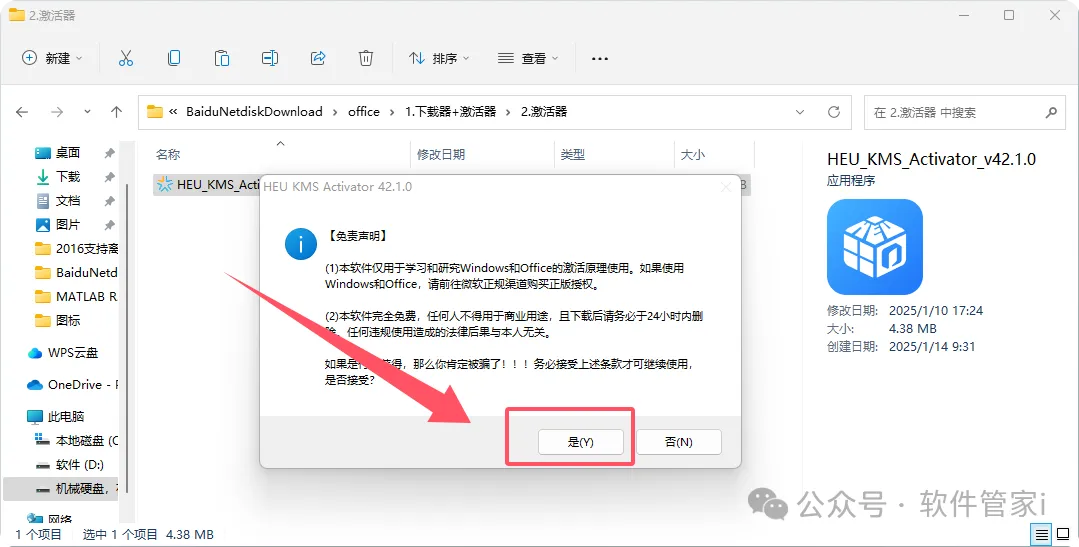Go back with the left arrow

tap(22, 112)
